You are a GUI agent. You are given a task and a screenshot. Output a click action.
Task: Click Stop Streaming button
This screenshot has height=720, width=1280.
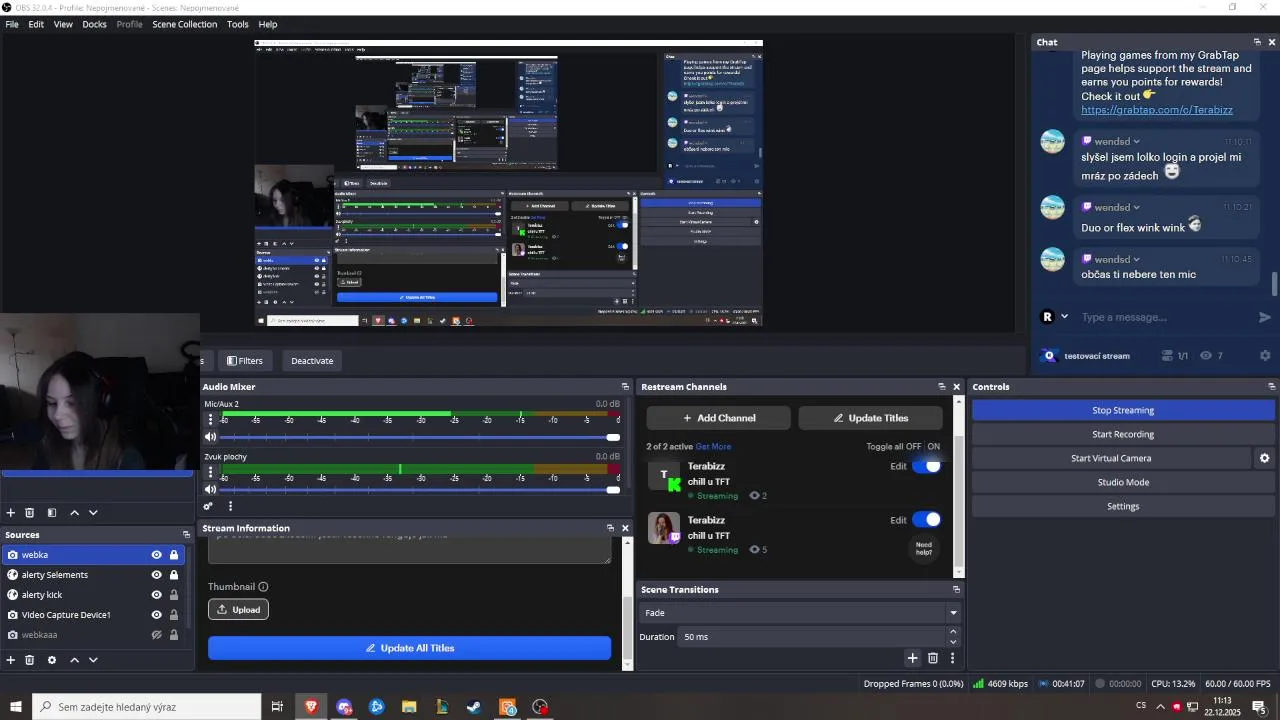tap(1123, 410)
